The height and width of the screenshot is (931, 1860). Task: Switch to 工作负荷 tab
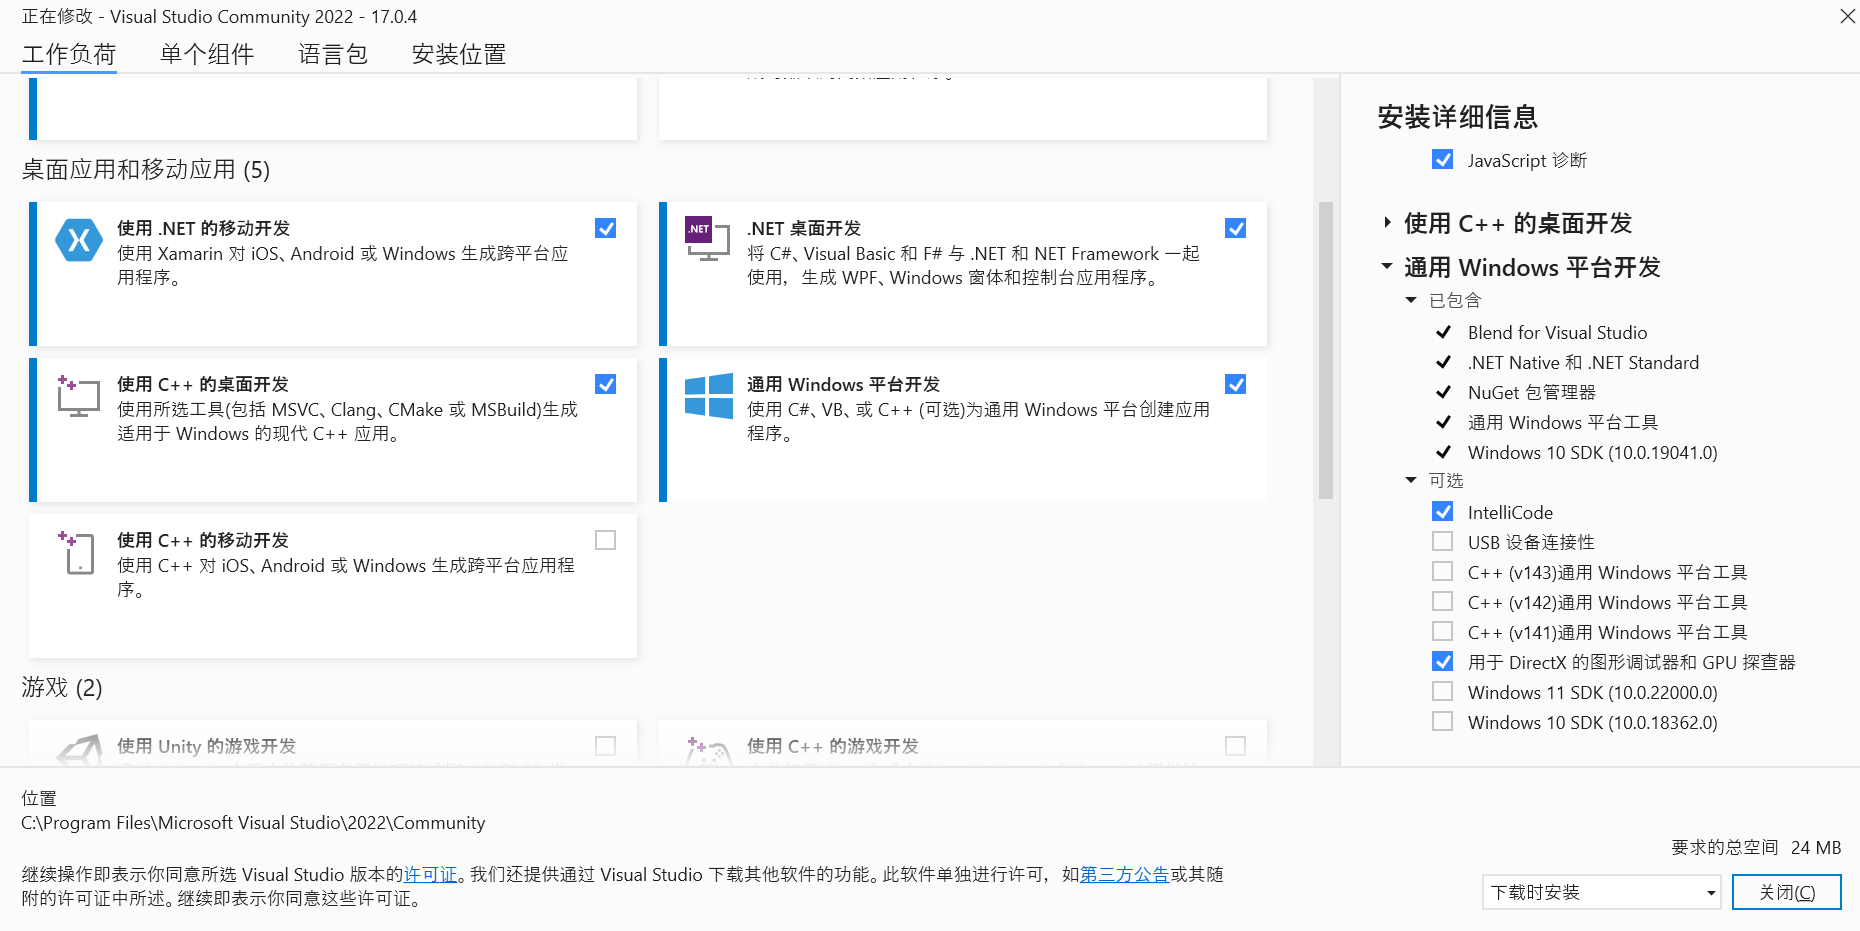69,54
